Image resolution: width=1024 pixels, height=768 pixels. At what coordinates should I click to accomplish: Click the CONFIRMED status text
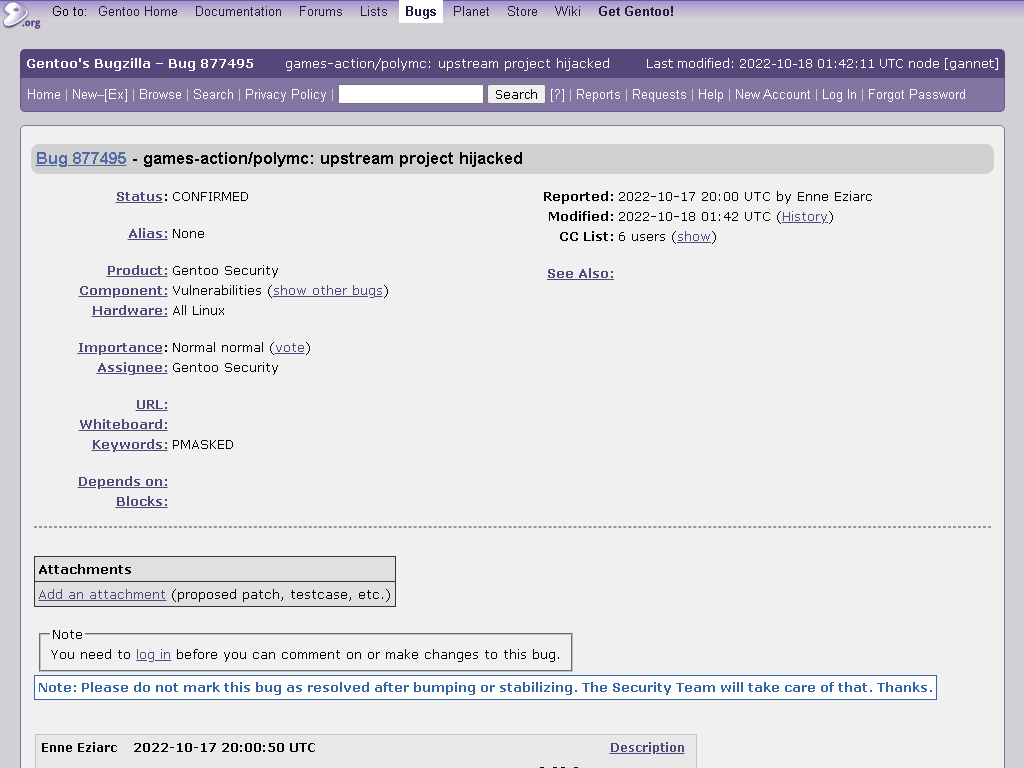coord(210,197)
